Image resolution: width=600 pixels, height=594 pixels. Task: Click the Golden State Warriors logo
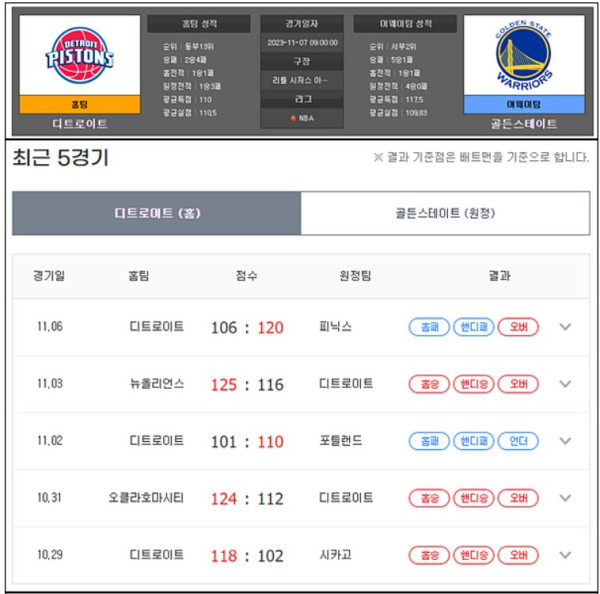(x=523, y=56)
